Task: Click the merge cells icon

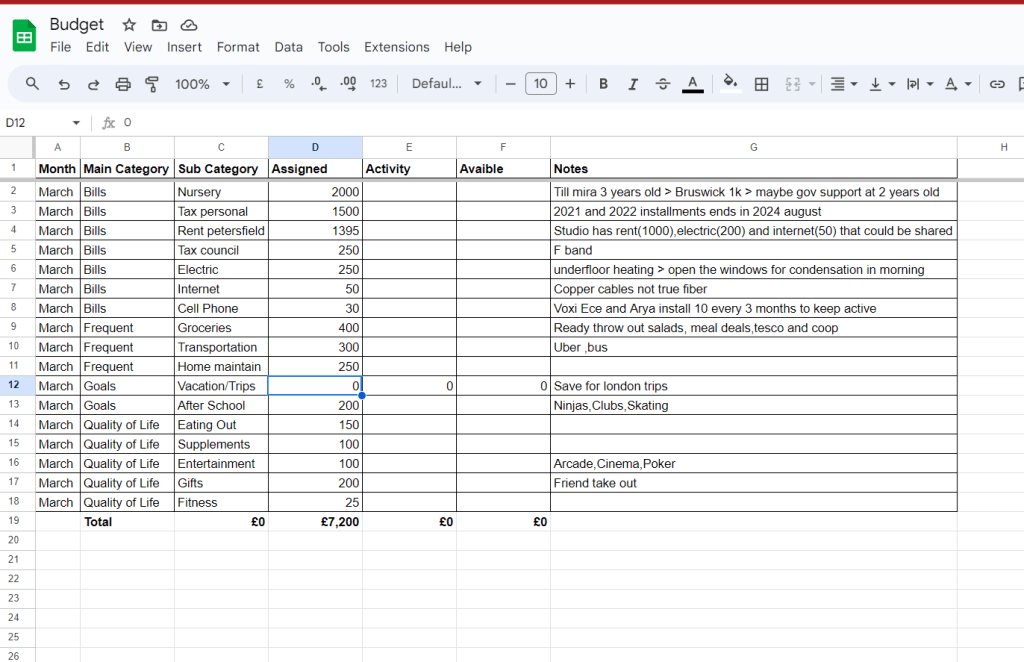Action: [x=792, y=84]
